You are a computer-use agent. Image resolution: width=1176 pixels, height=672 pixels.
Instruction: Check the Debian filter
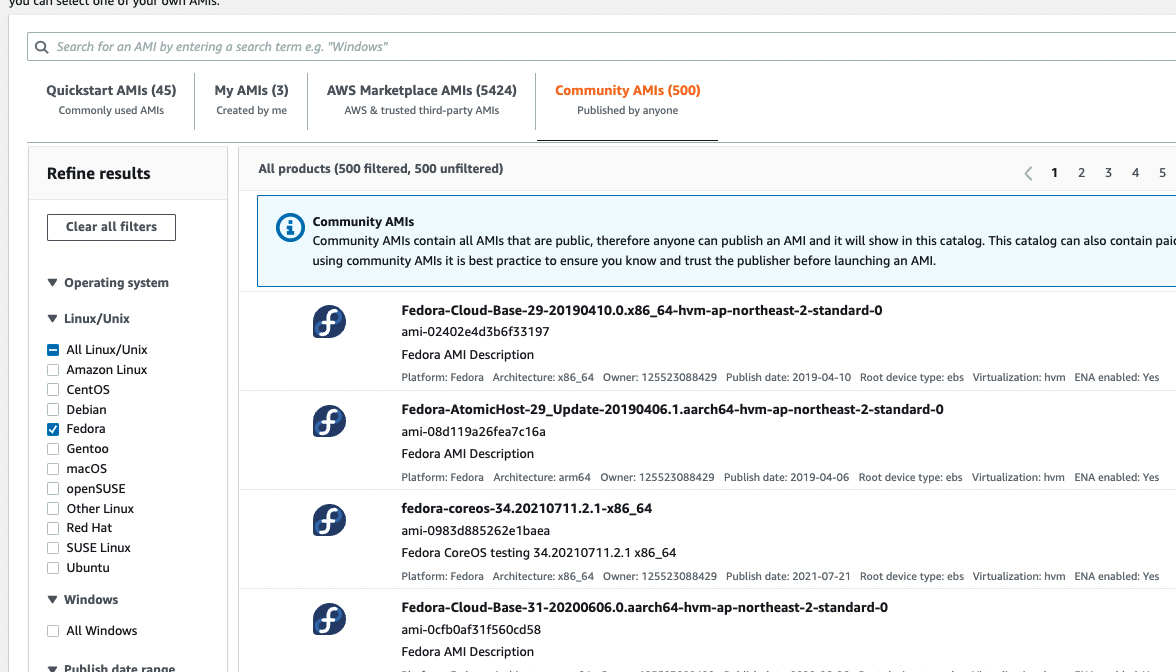(52, 410)
